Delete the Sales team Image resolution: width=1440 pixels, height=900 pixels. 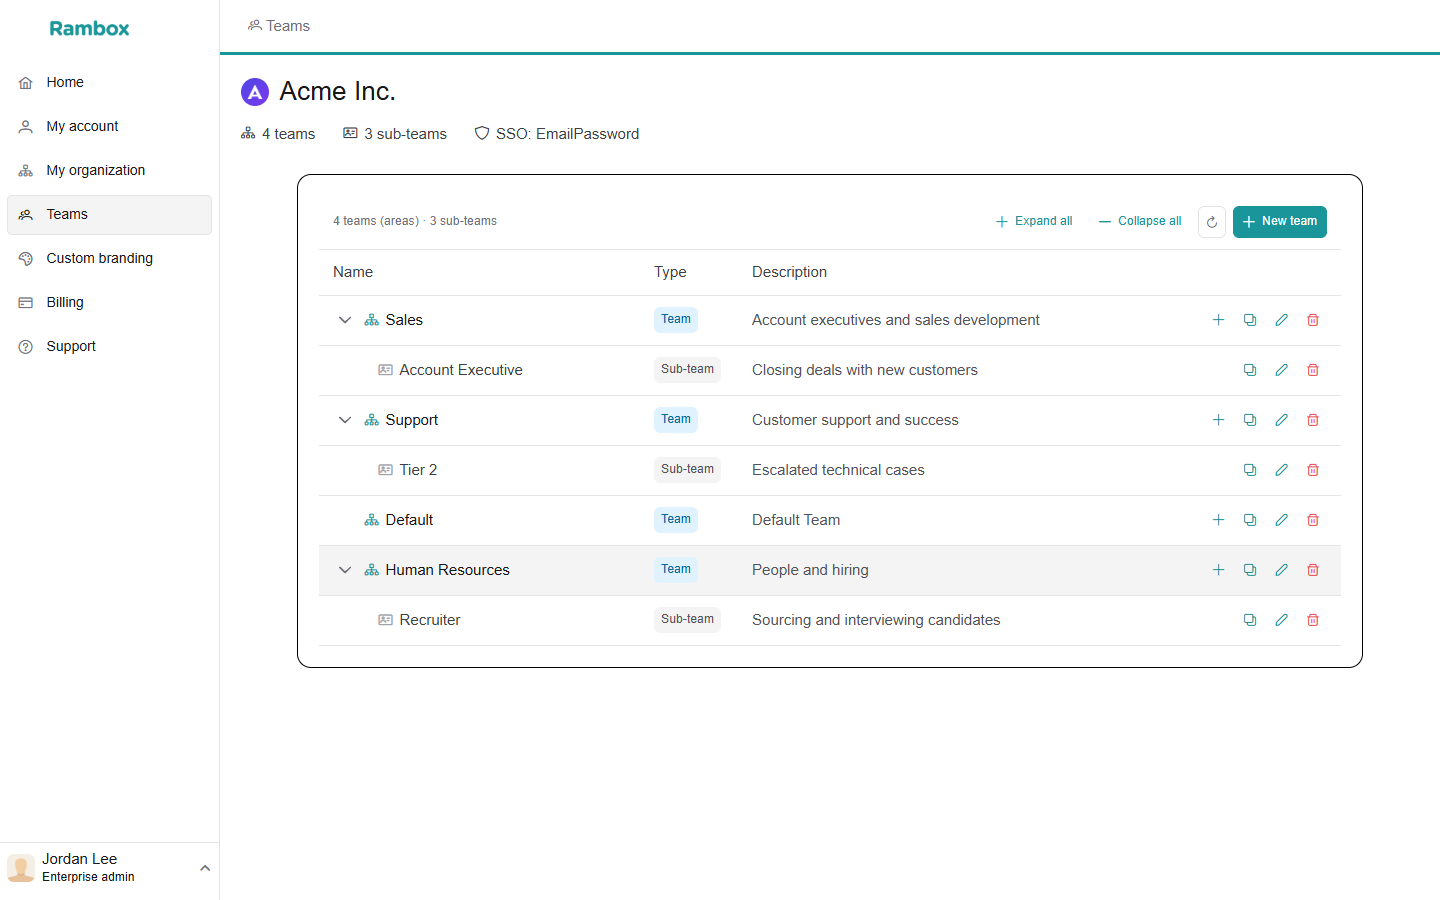pyautogui.click(x=1313, y=320)
